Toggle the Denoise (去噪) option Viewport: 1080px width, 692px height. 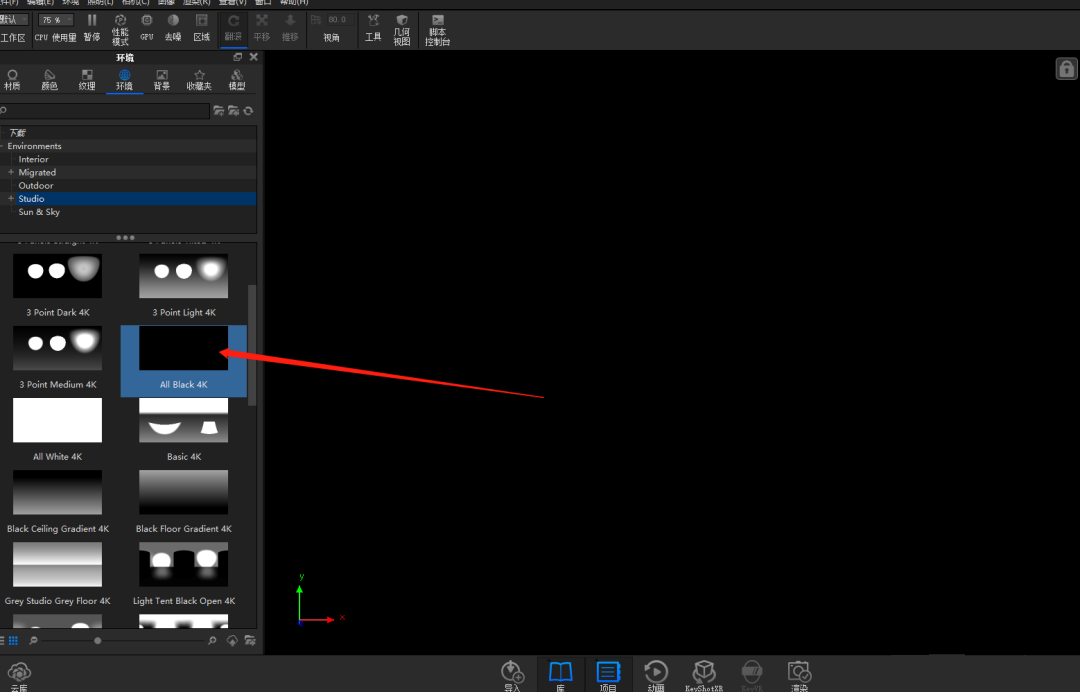(173, 26)
